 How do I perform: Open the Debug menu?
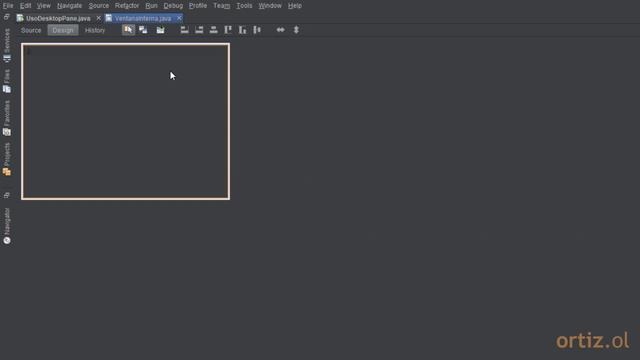click(x=173, y=6)
